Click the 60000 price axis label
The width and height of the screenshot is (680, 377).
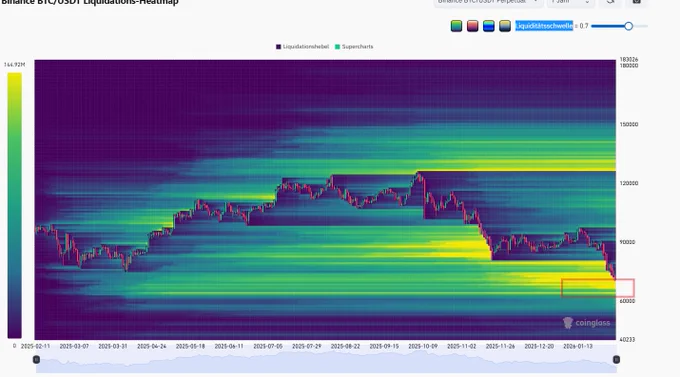click(627, 301)
